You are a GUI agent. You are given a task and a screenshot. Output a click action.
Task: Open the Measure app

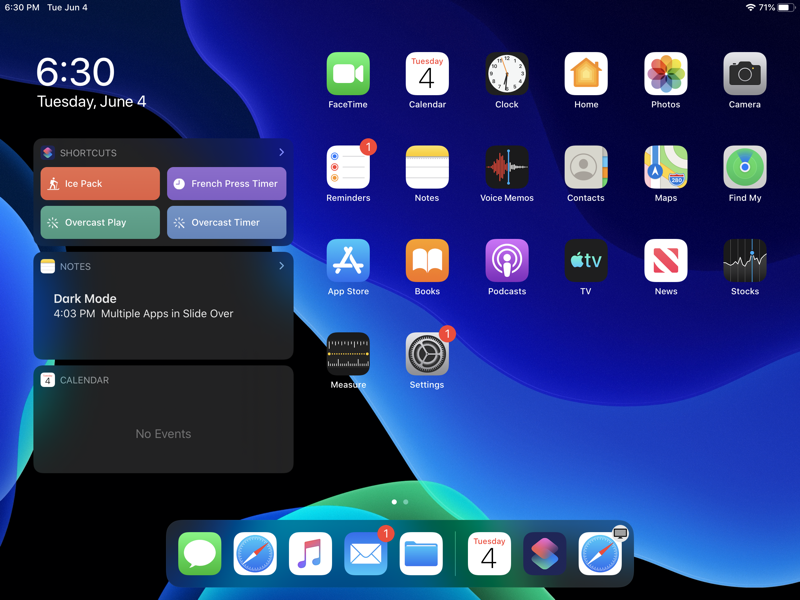[348, 354]
